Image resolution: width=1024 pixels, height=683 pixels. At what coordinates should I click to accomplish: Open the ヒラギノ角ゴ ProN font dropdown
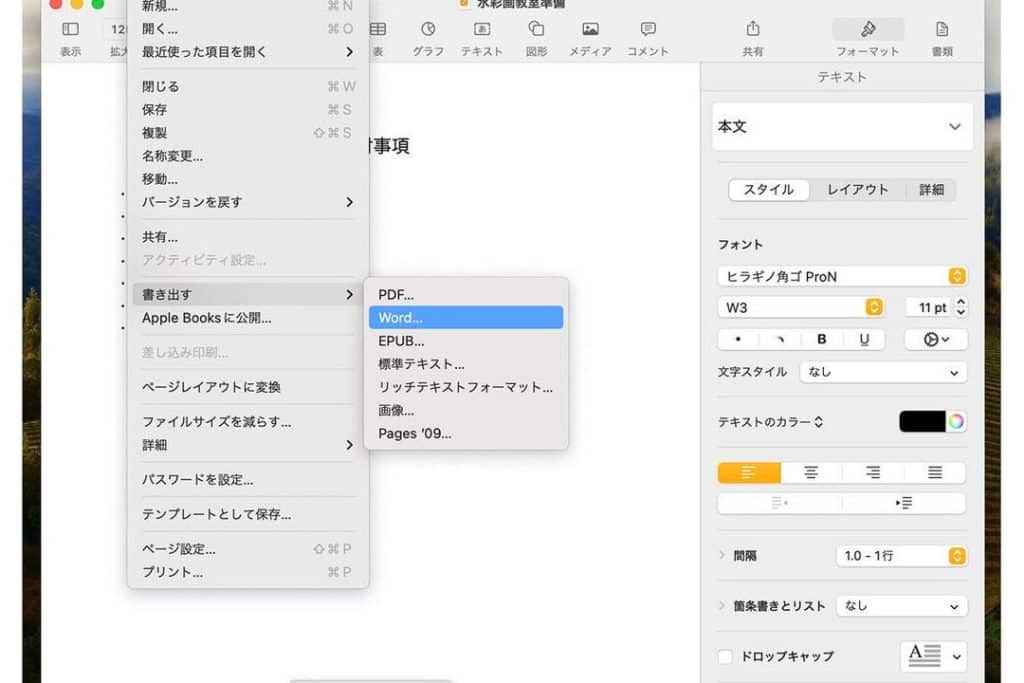coord(842,276)
